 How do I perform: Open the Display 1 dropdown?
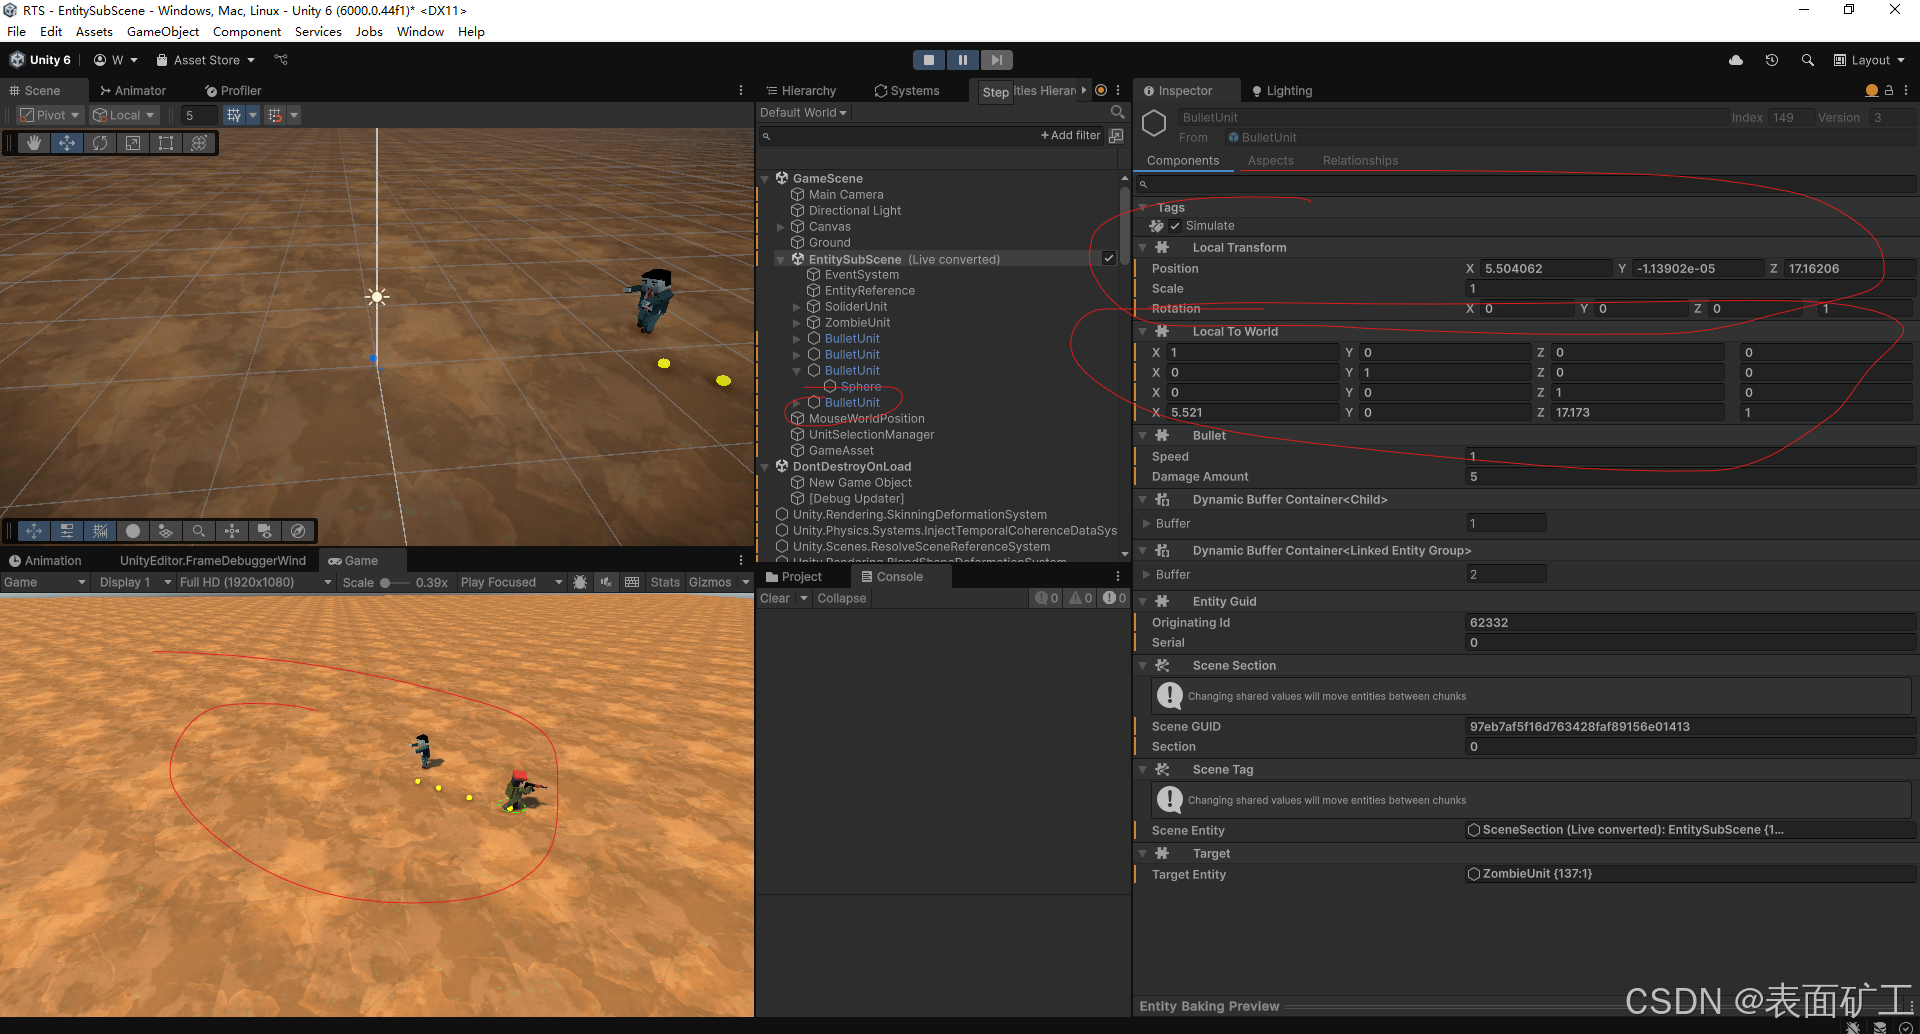(135, 582)
